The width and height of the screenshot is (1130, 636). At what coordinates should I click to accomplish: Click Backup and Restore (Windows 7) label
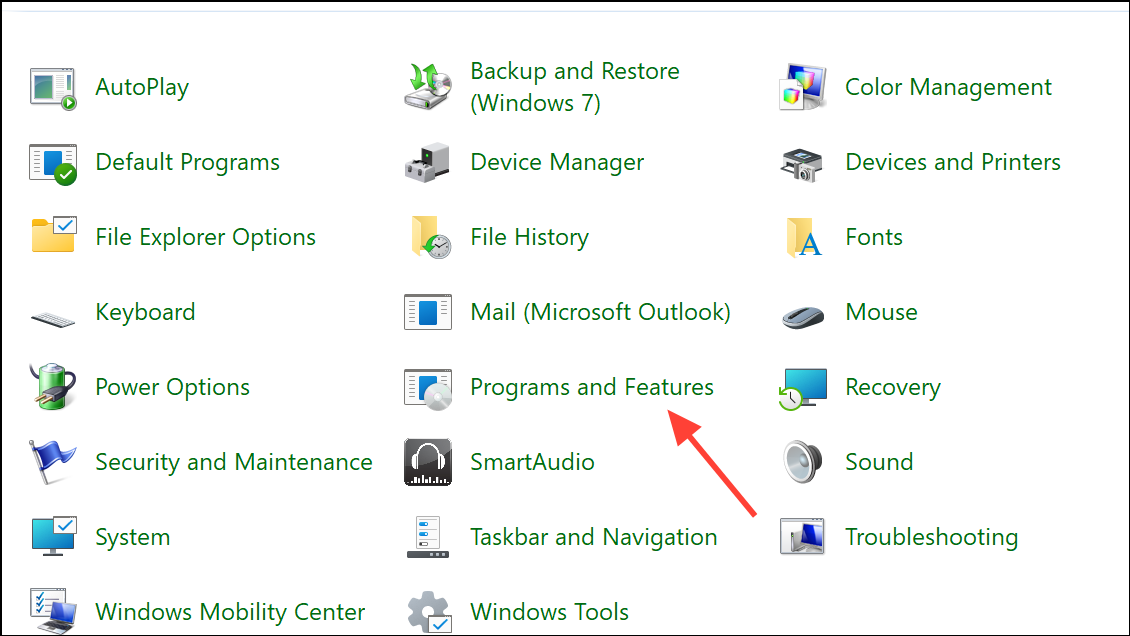pyautogui.click(x=574, y=86)
